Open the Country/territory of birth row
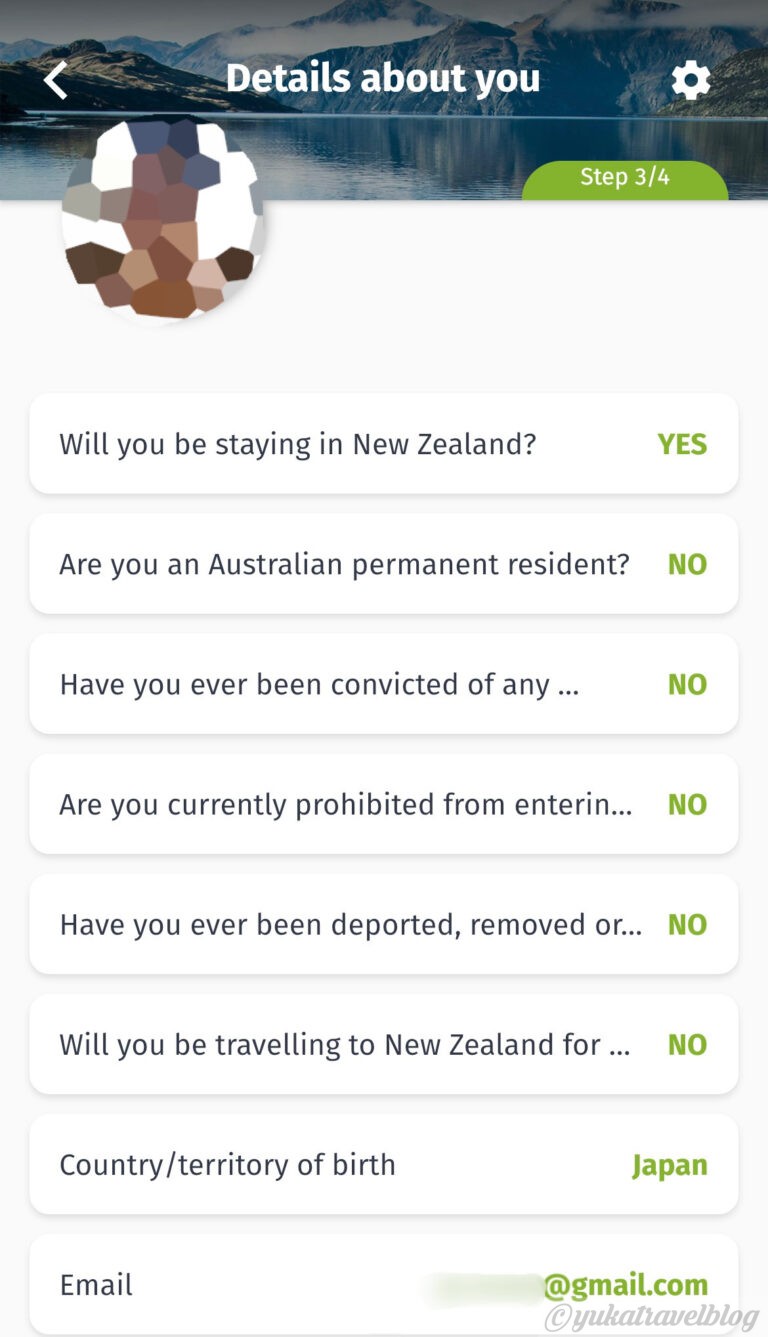Image resolution: width=768 pixels, height=1337 pixels. (228, 1165)
